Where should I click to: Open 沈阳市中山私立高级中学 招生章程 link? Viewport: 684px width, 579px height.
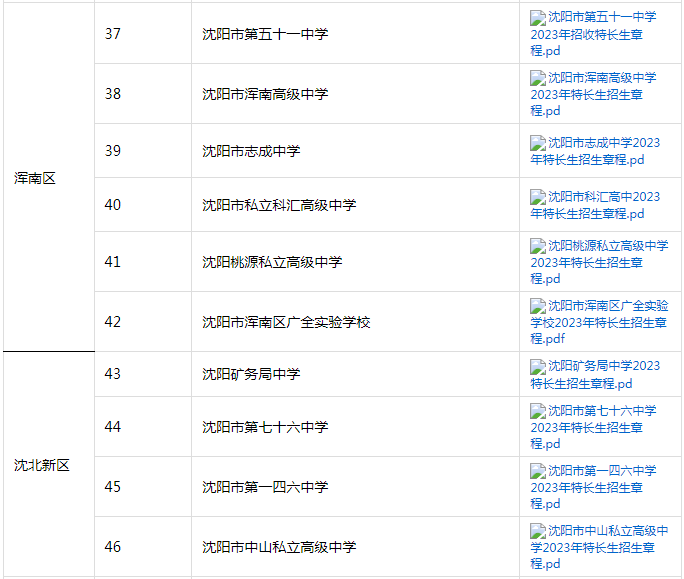pos(599,547)
